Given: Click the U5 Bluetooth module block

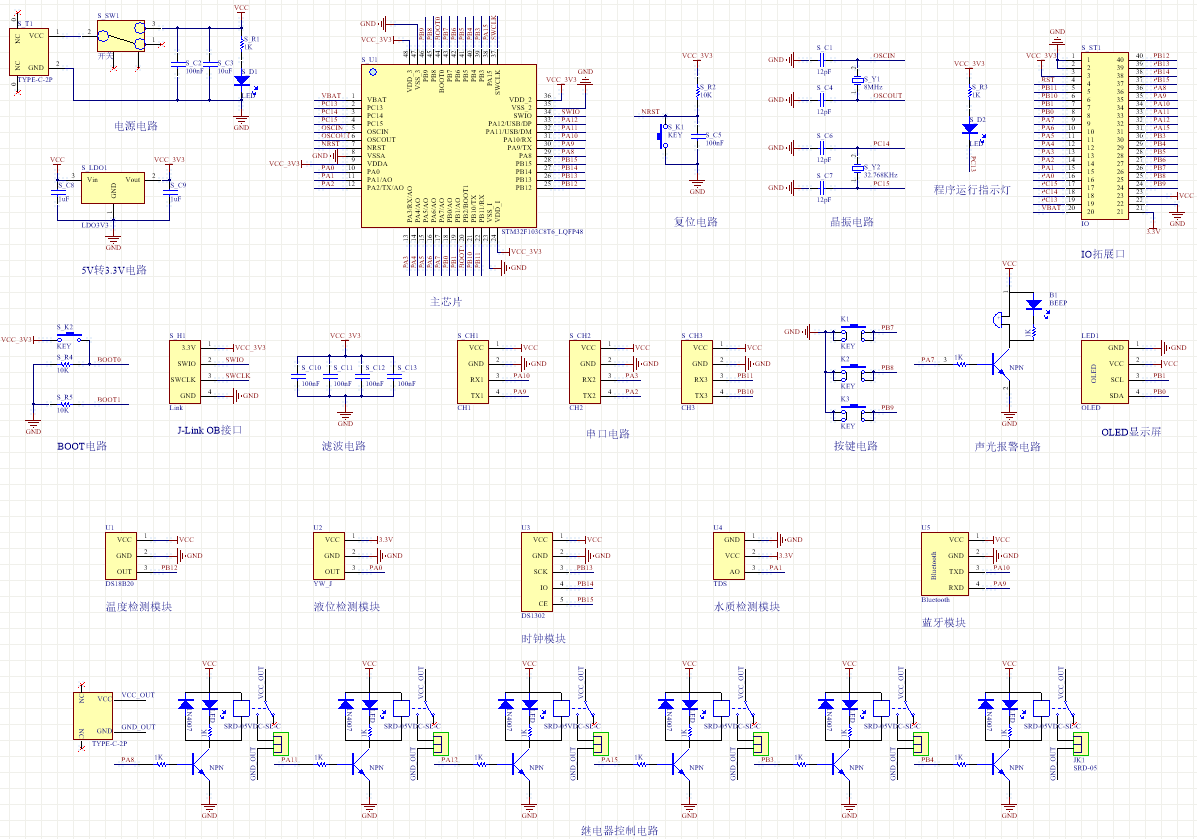Looking at the screenshot, I should coord(945,564).
